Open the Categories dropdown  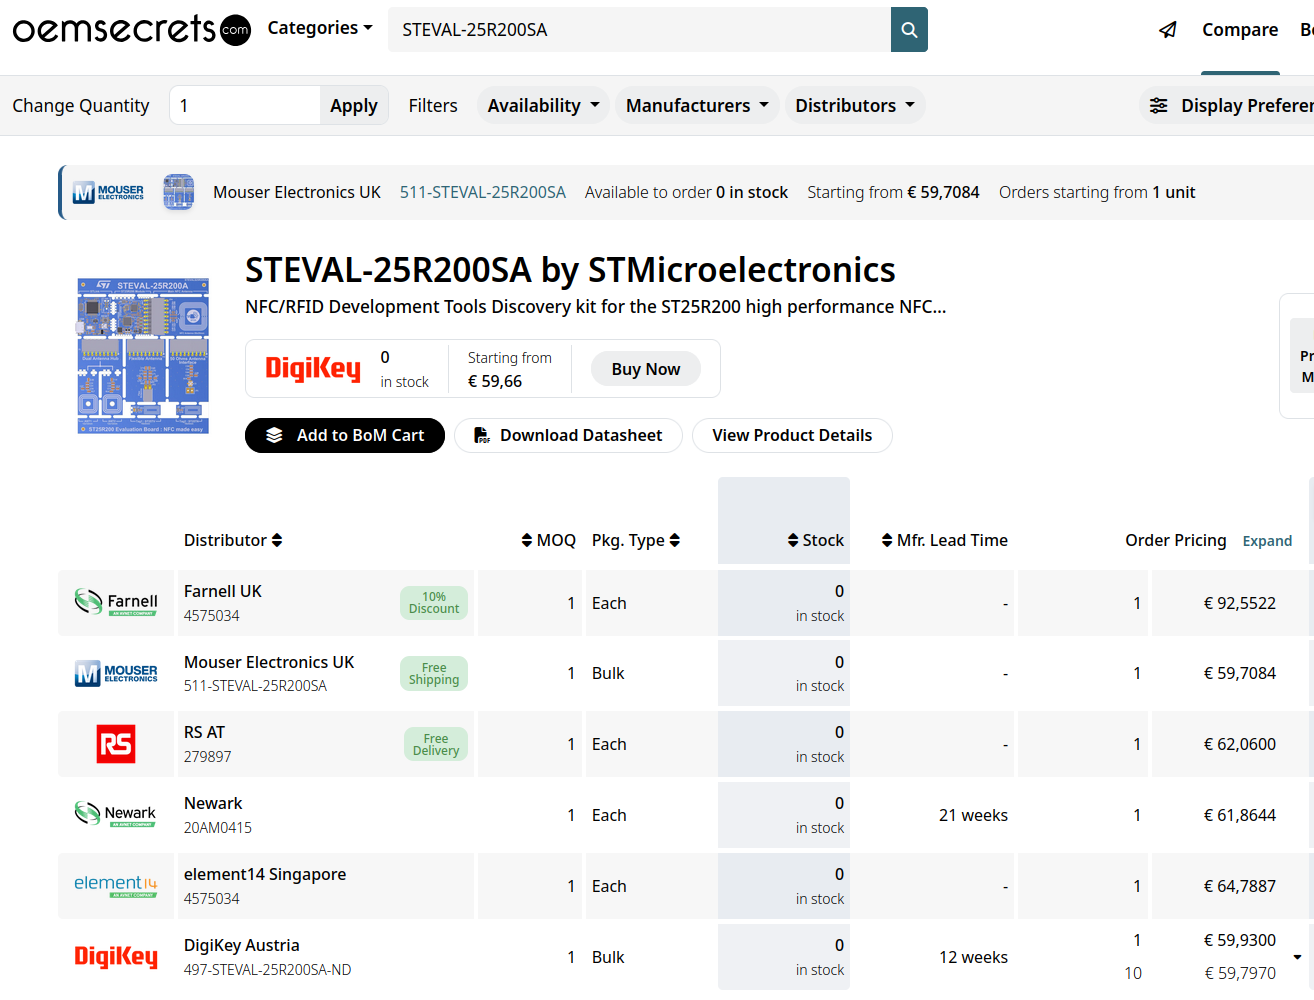click(320, 28)
